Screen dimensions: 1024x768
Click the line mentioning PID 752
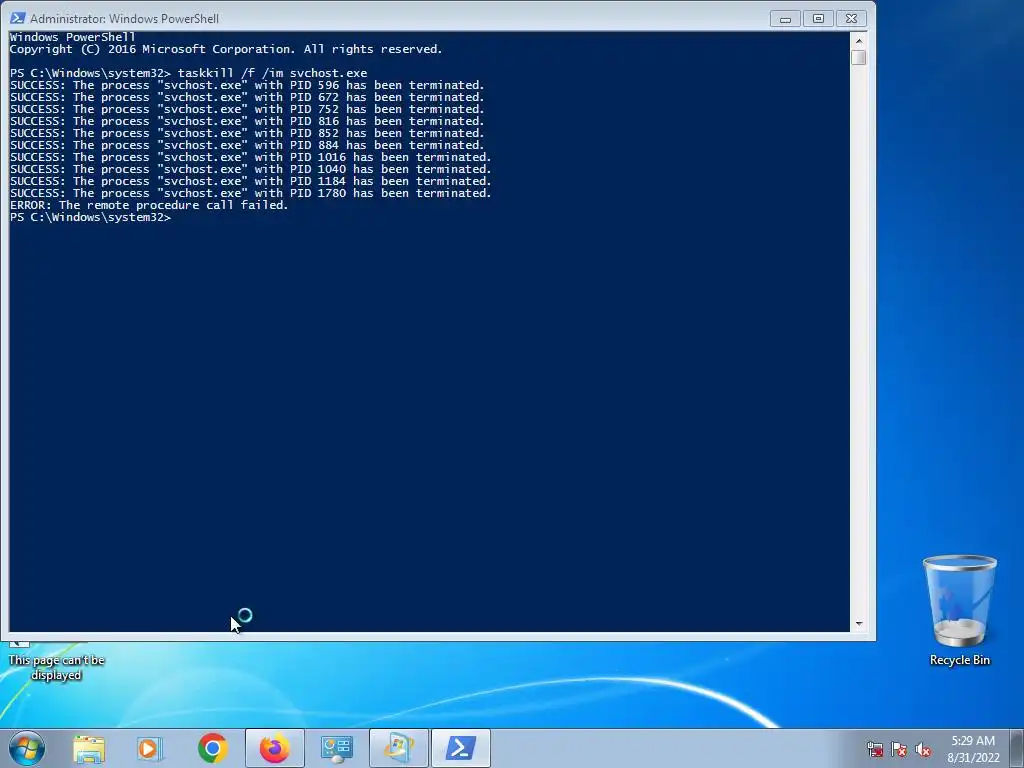tap(247, 109)
